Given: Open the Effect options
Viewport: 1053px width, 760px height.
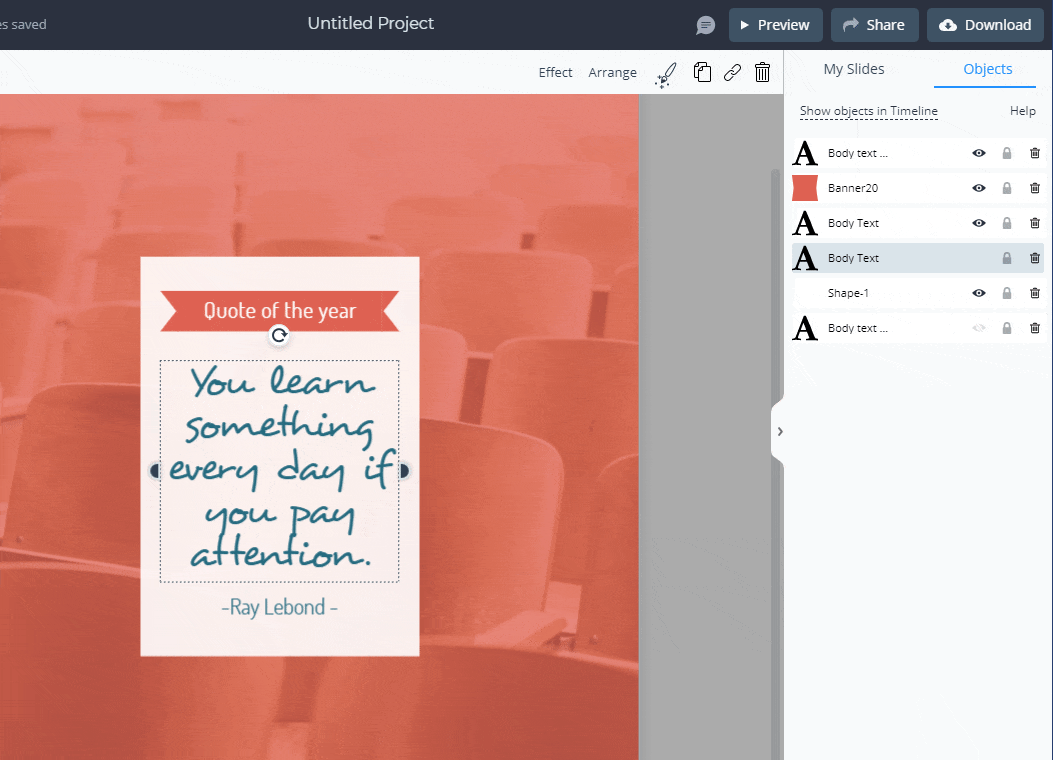Looking at the screenshot, I should coord(556,72).
